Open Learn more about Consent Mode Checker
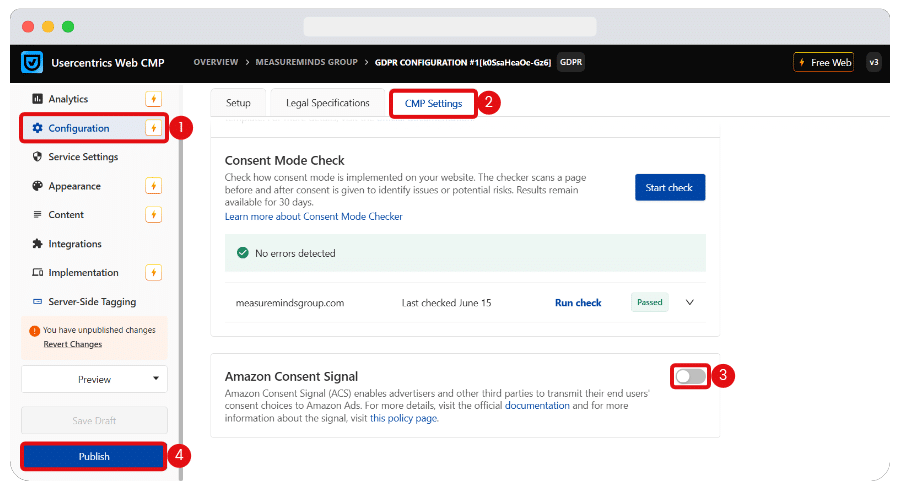The image size is (900, 489). tap(313, 216)
